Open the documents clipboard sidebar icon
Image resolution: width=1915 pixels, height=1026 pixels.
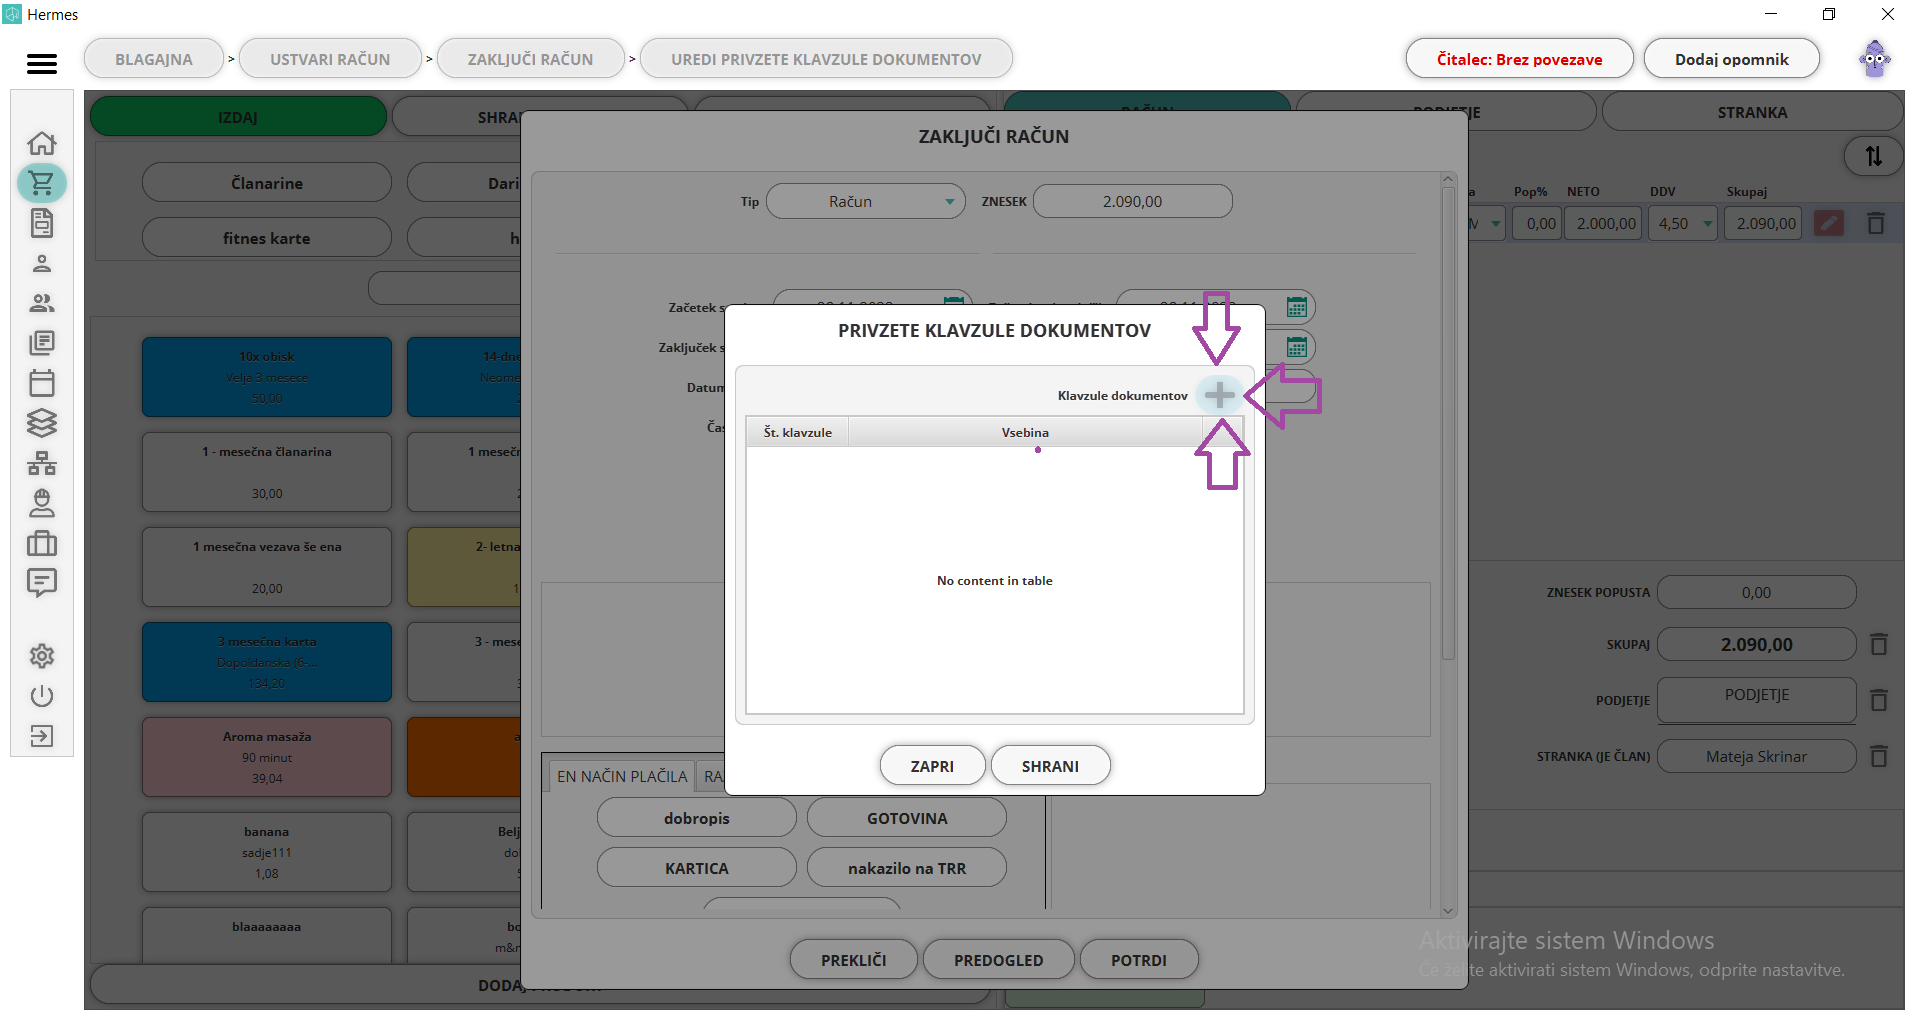tap(42, 223)
